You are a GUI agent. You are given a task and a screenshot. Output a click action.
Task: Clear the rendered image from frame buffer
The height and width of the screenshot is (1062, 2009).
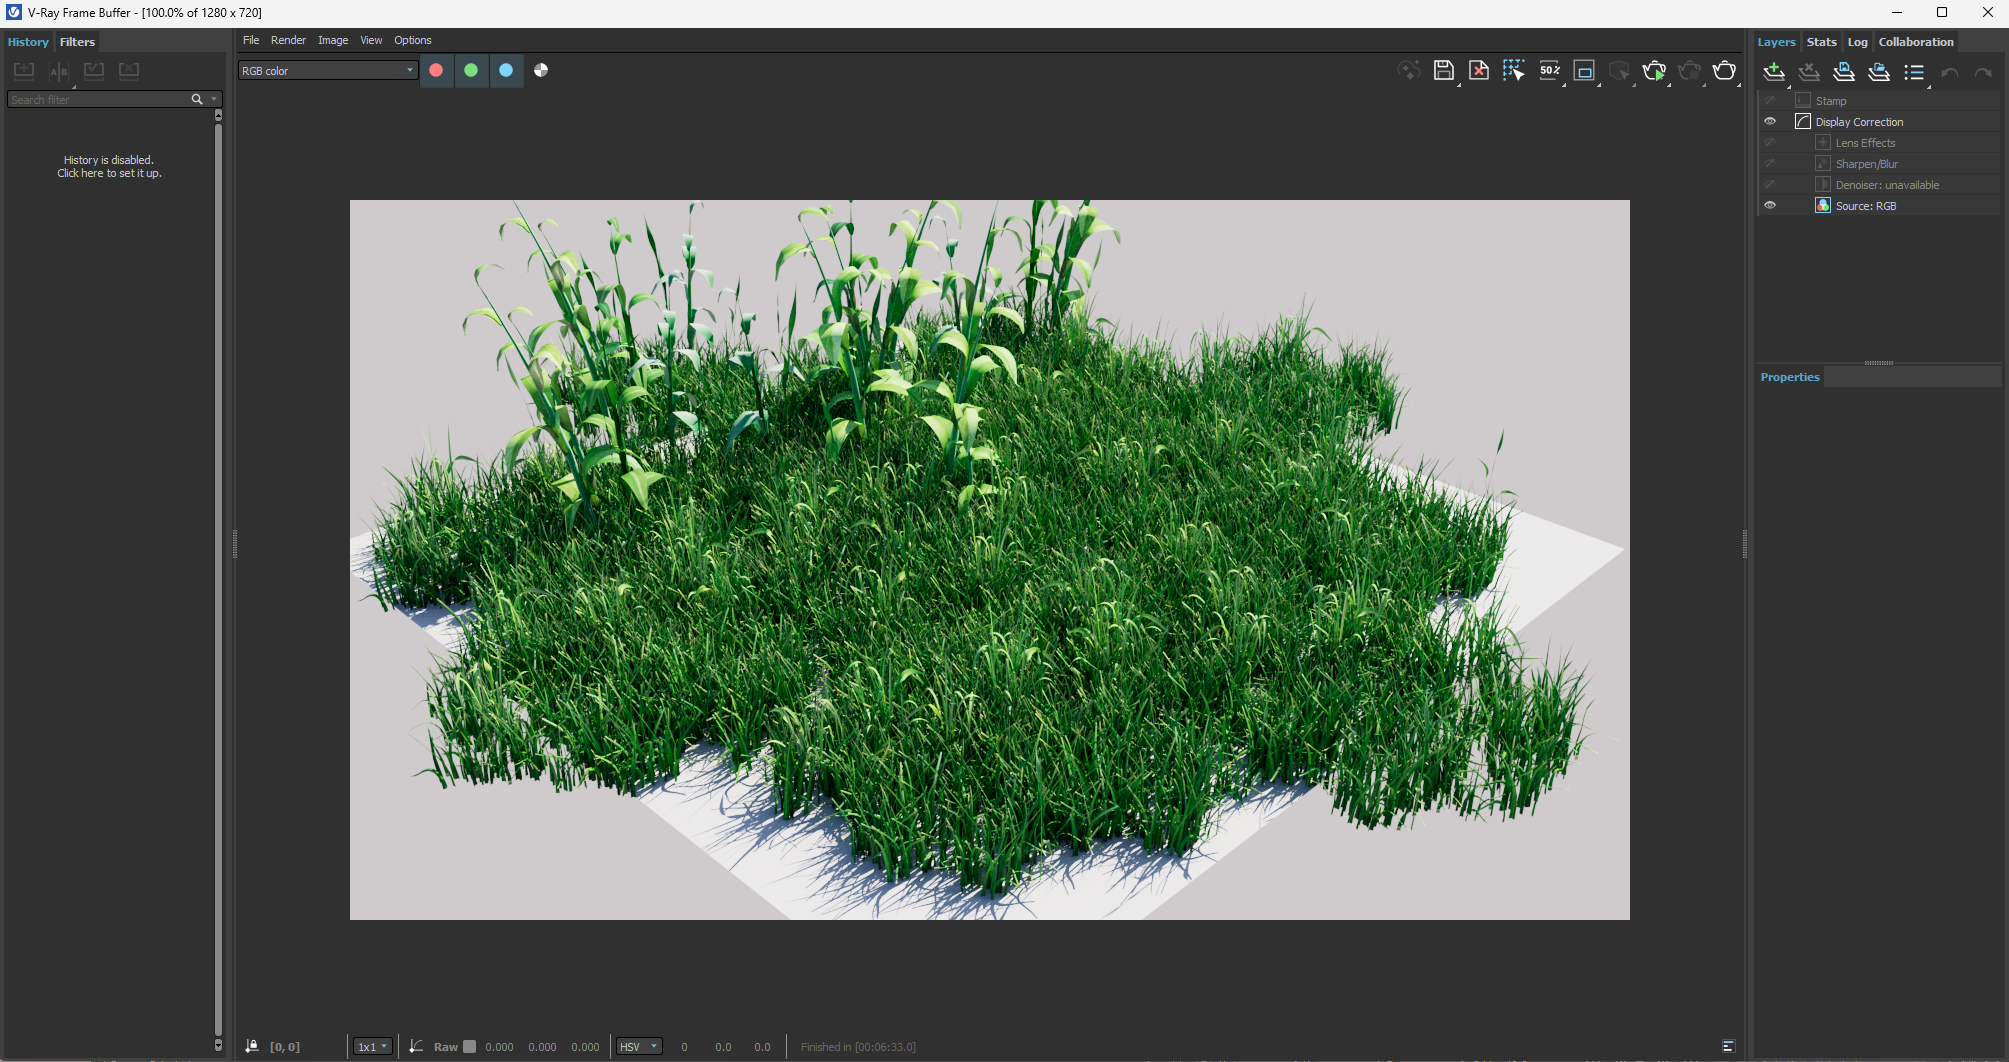click(x=1478, y=70)
